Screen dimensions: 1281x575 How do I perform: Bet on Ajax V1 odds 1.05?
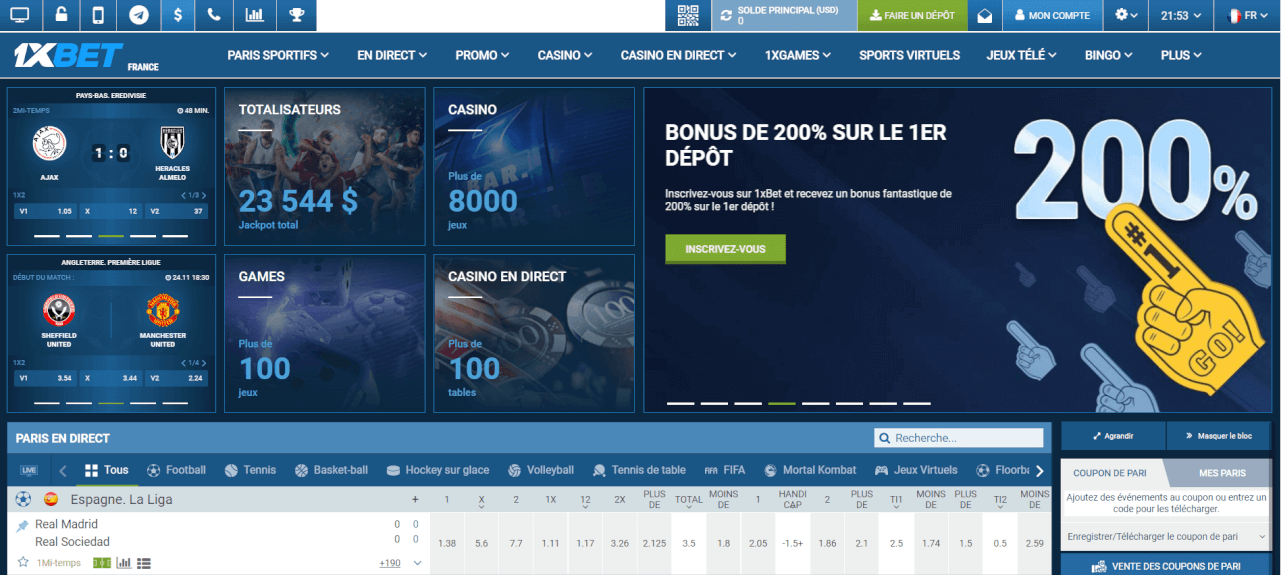point(46,211)
